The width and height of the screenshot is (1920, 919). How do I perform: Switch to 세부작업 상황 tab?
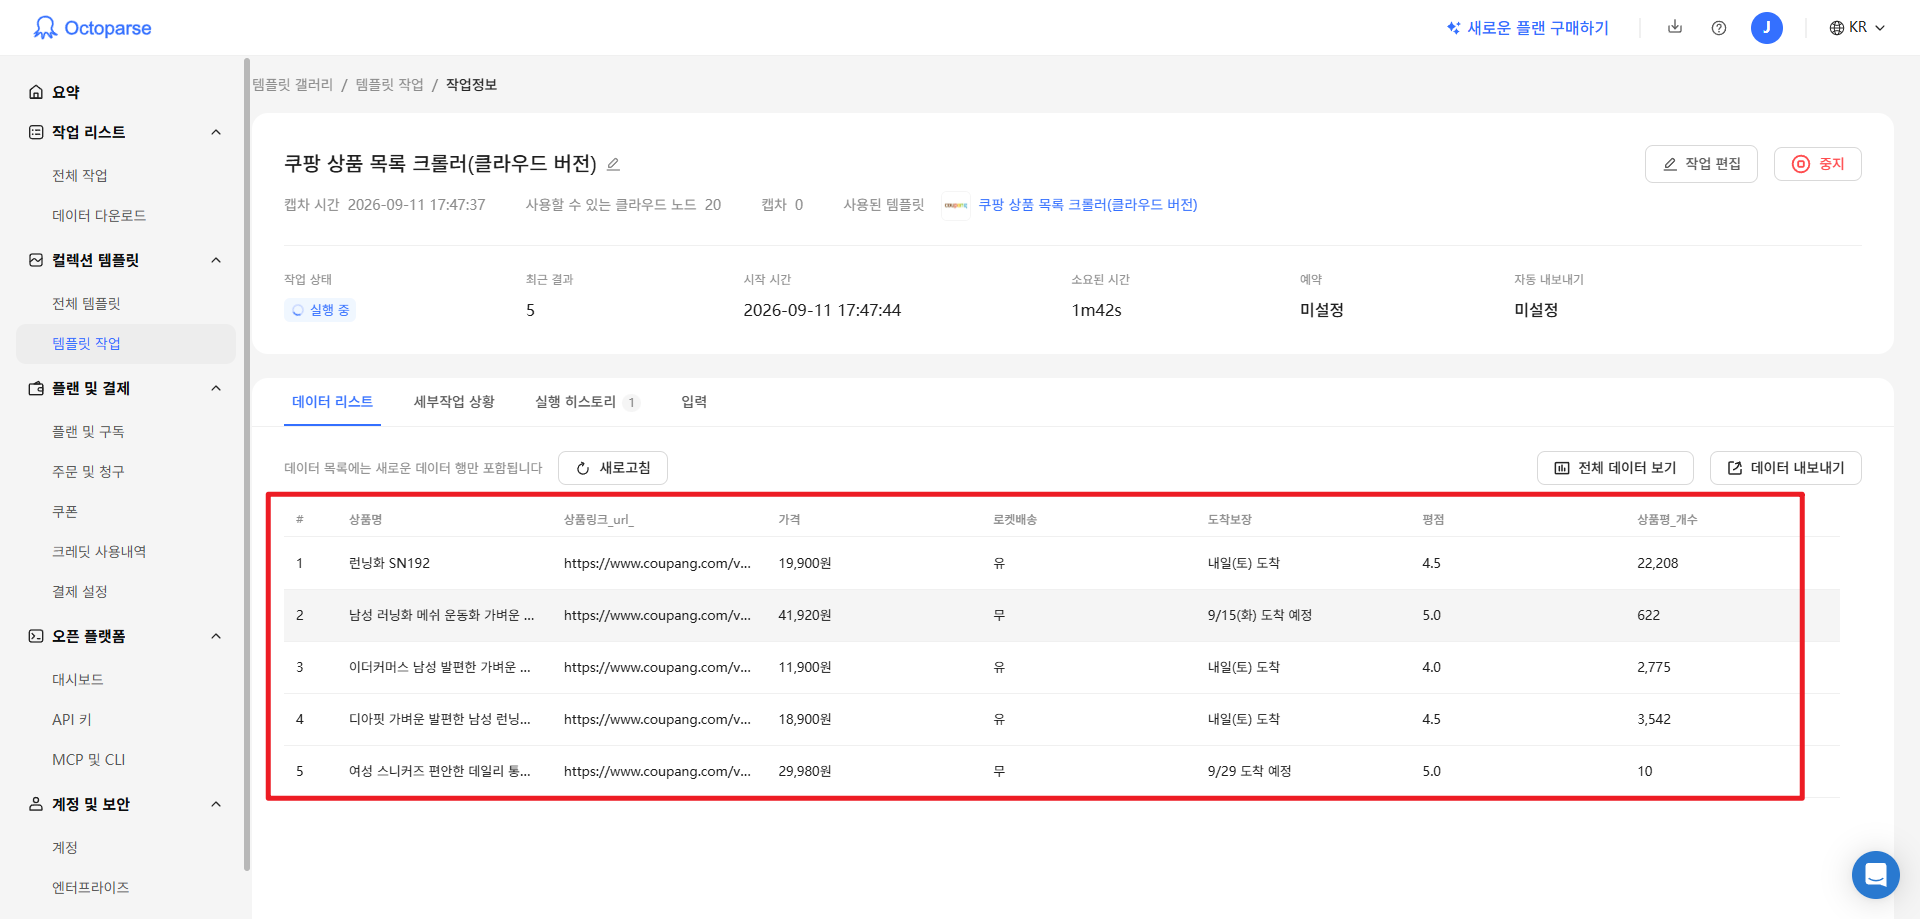click(x=454, y=402)
